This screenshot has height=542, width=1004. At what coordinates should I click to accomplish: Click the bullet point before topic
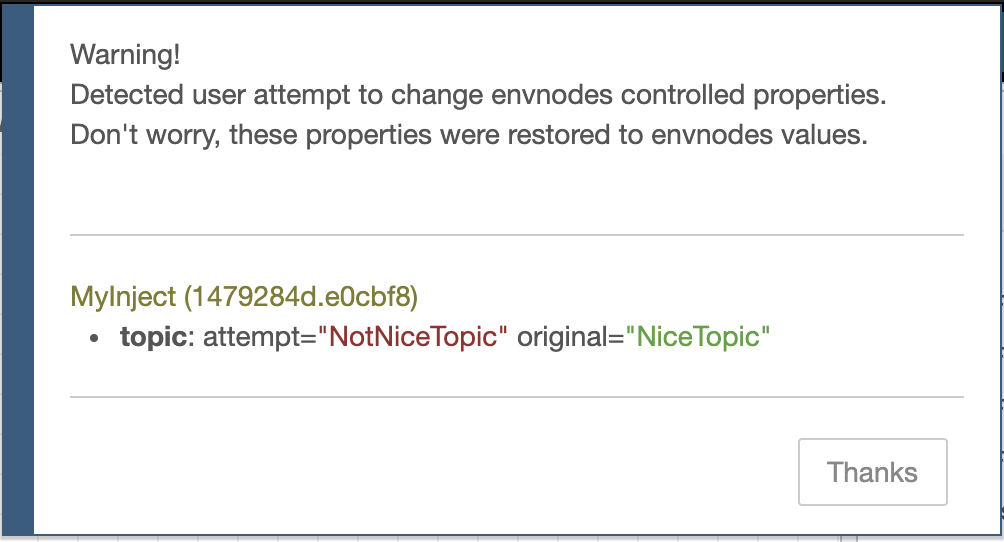[95, 338]
